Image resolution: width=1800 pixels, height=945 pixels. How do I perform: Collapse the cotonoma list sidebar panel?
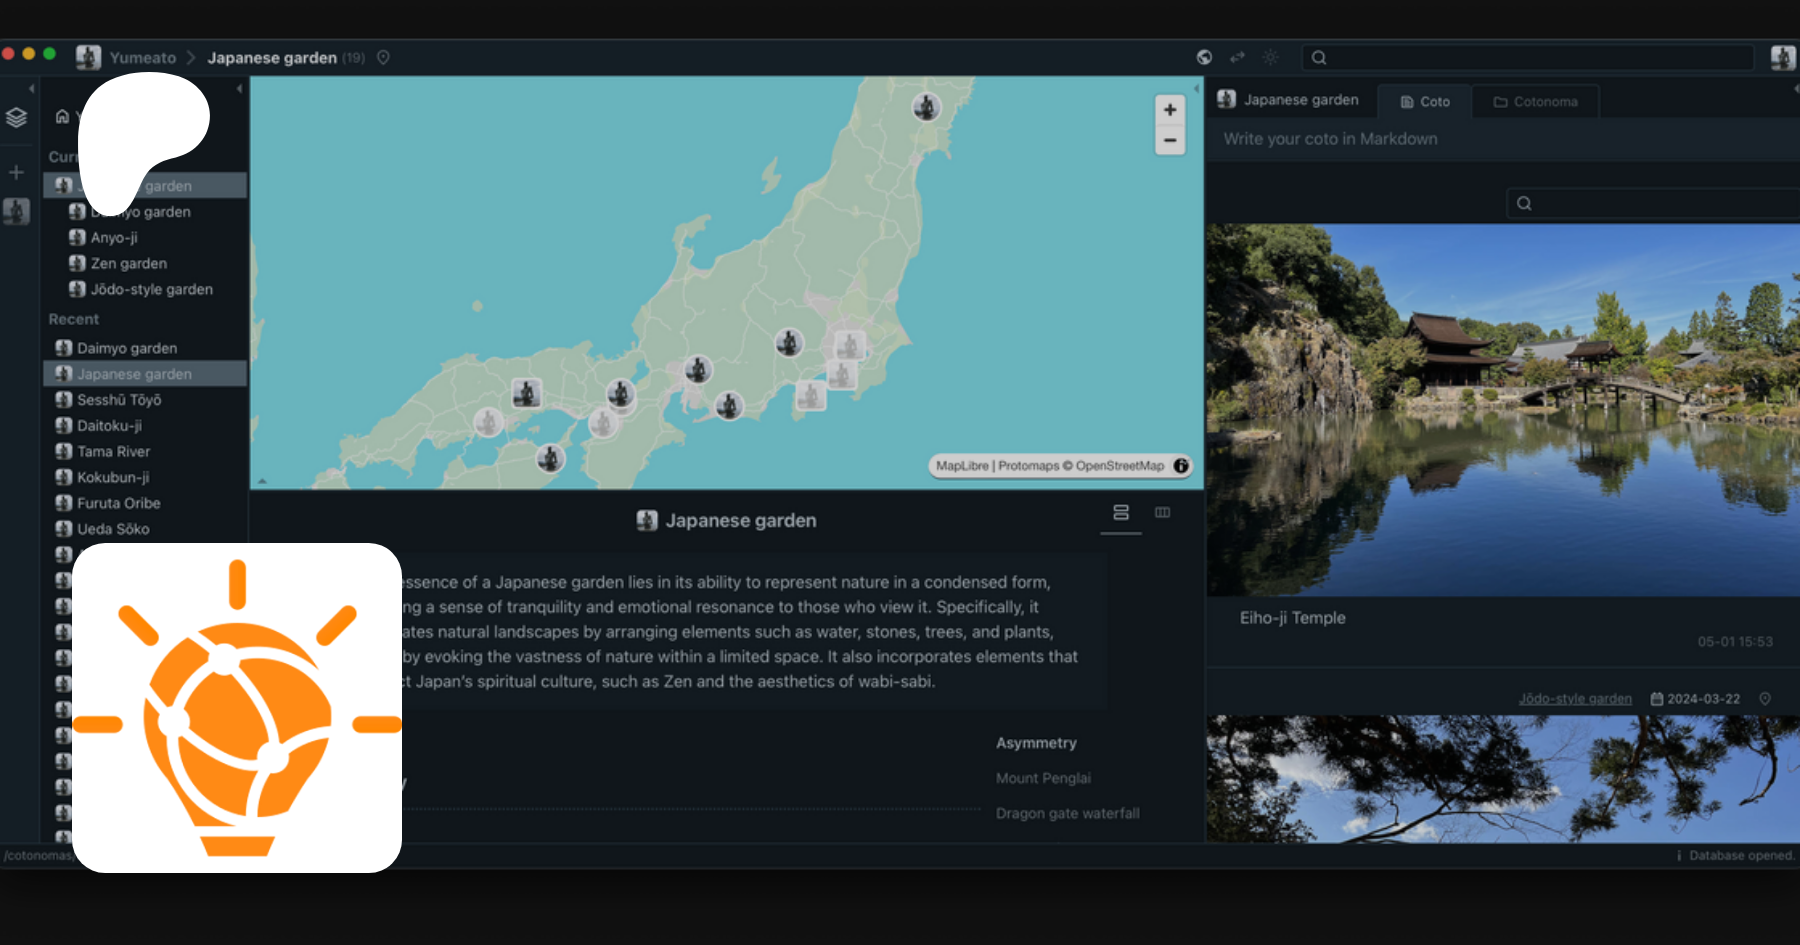click(x=239, y=89)
